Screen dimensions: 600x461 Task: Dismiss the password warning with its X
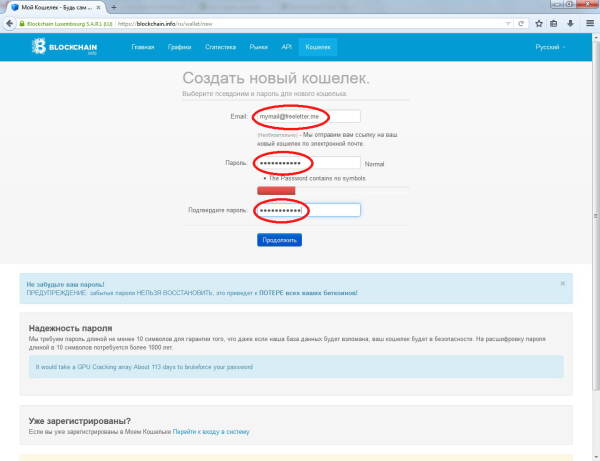(562, 283)
